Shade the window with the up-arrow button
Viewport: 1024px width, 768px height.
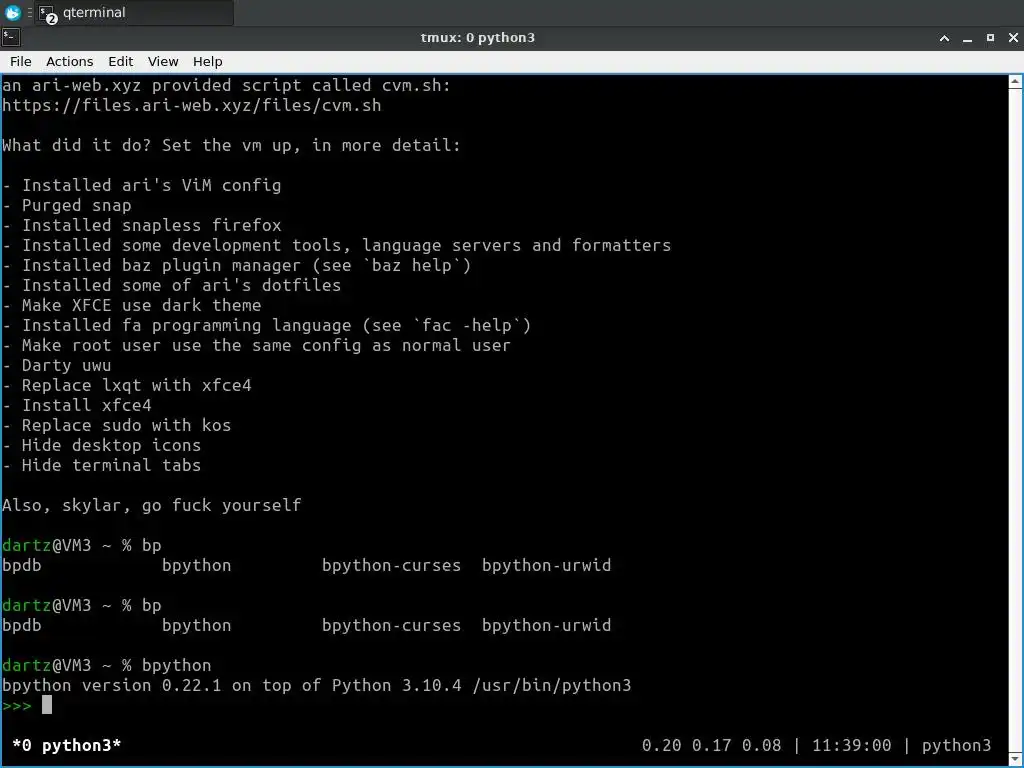[x=944, y=38]
